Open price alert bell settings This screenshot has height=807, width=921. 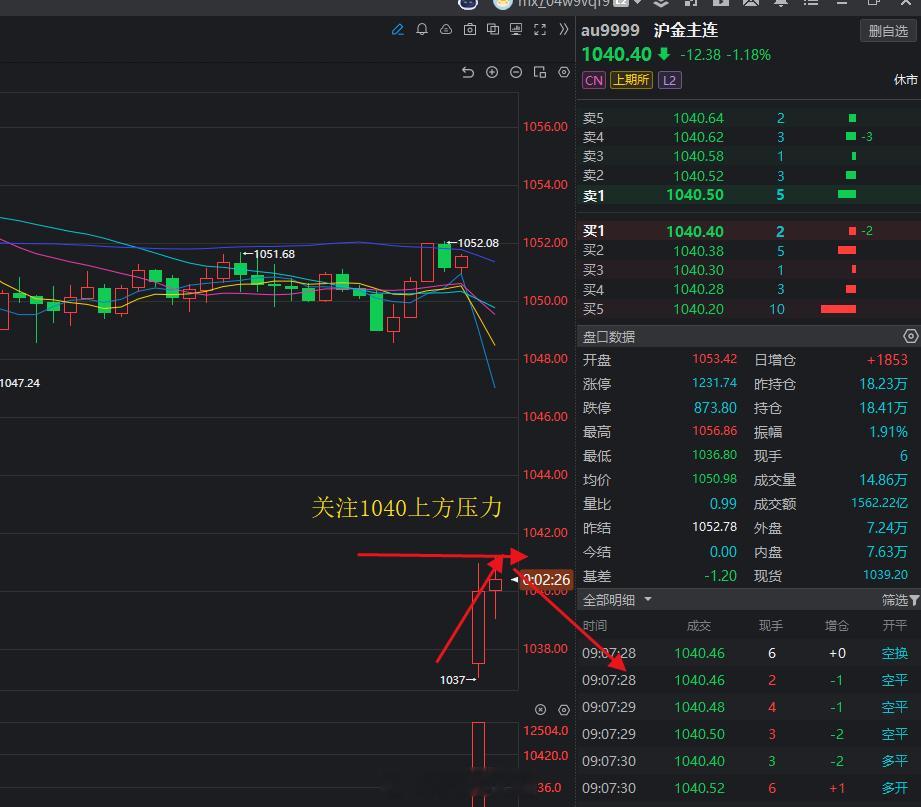[423, 30]
